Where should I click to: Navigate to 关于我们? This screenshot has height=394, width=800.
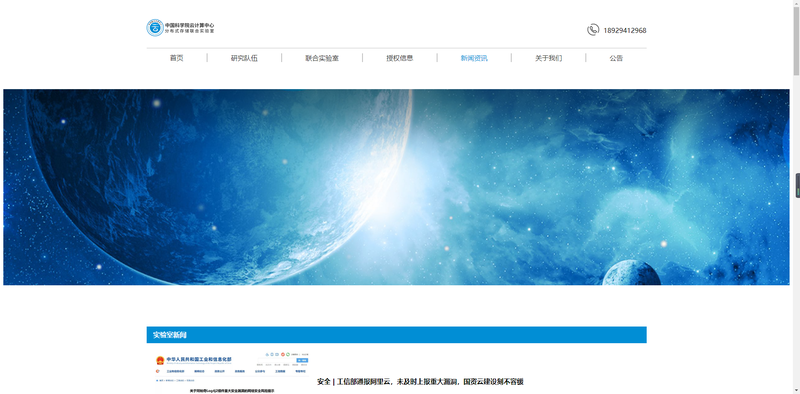click(x=548, y=58)
